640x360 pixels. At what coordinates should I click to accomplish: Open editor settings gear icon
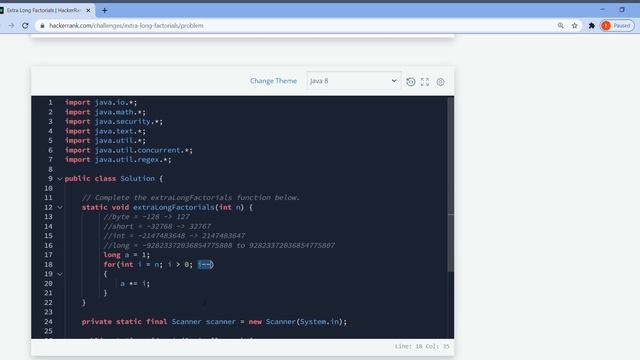tap(440, 82)
